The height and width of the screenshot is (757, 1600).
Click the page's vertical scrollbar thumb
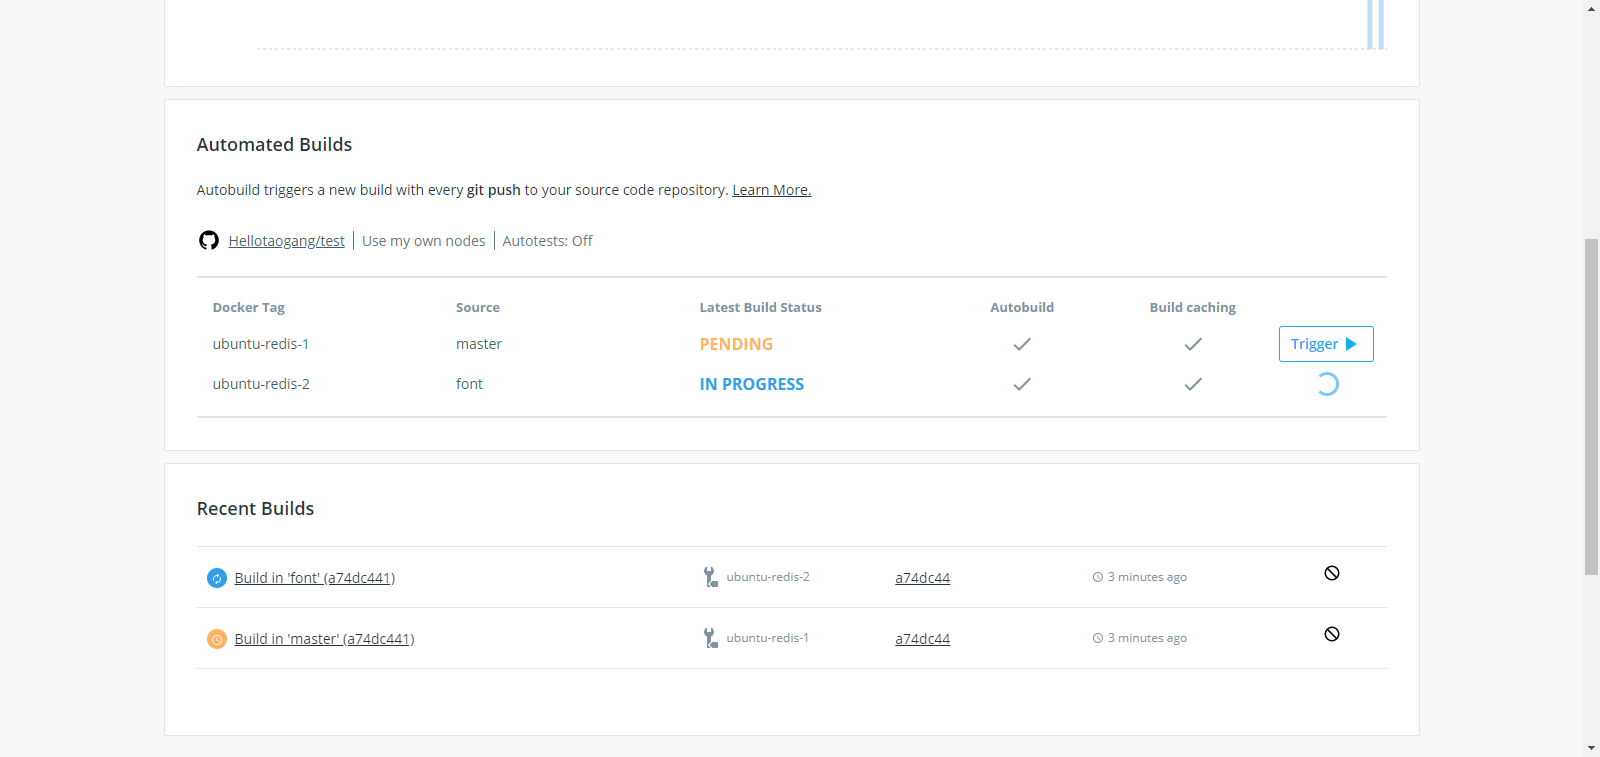[x=1591, y=407]
